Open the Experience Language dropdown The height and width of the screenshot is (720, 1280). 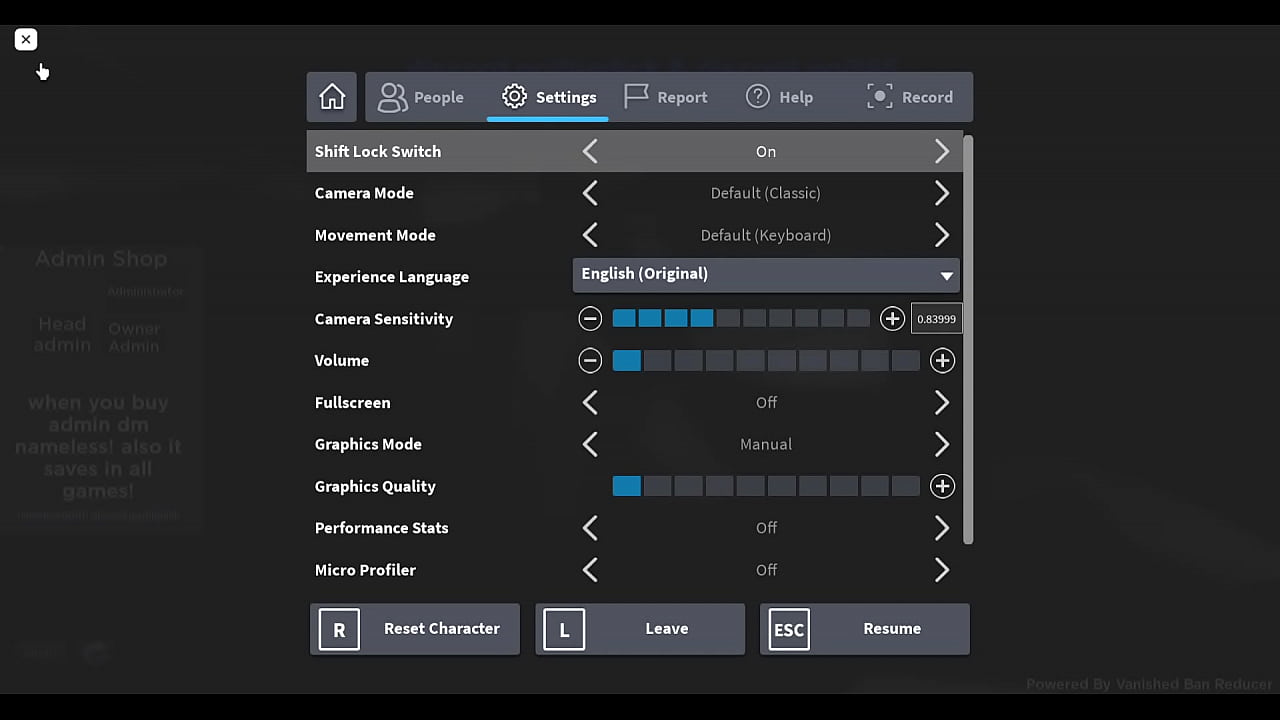pyautogui.click(x=765, y=275)
